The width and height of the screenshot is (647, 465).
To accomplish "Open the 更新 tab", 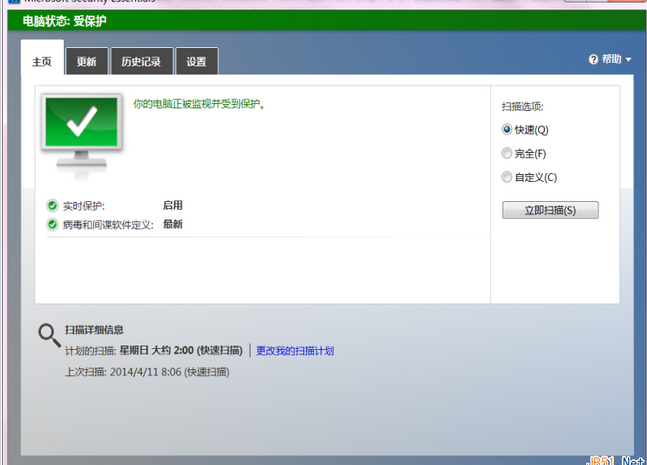I will coord(87,61).
